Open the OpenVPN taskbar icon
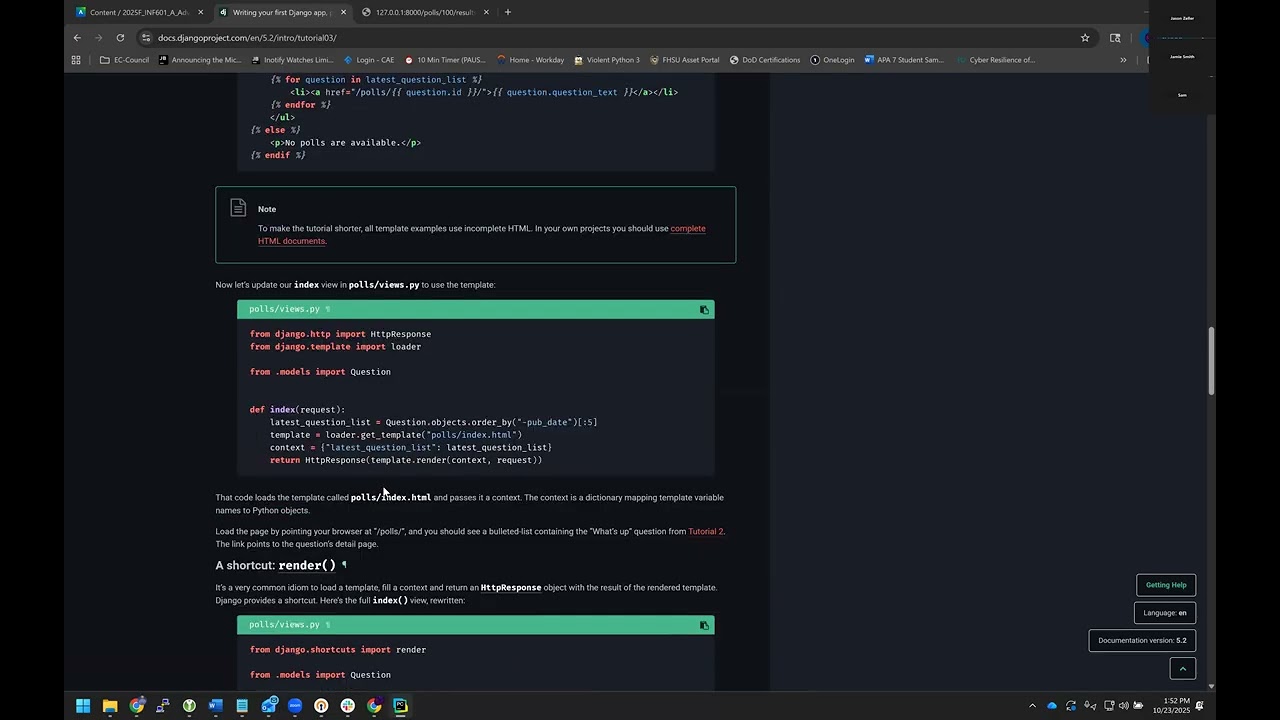1280x720 pixels. [321, 706]
